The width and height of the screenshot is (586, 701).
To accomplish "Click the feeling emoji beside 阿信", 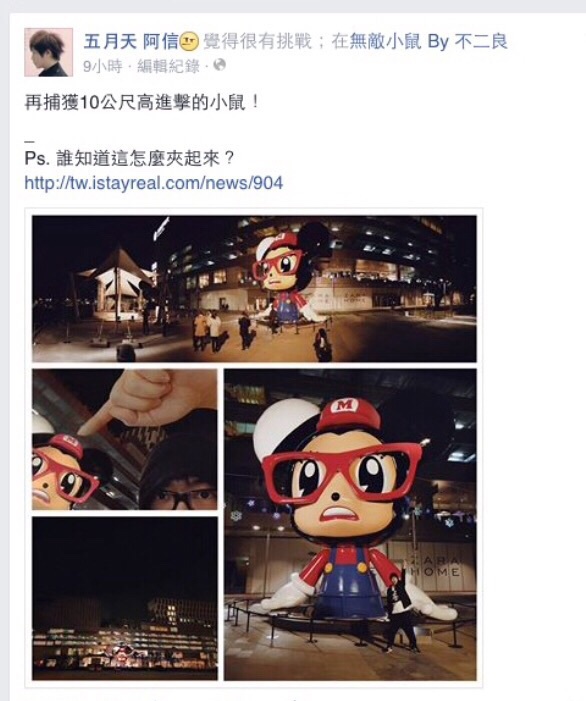I will click(189, 42).
